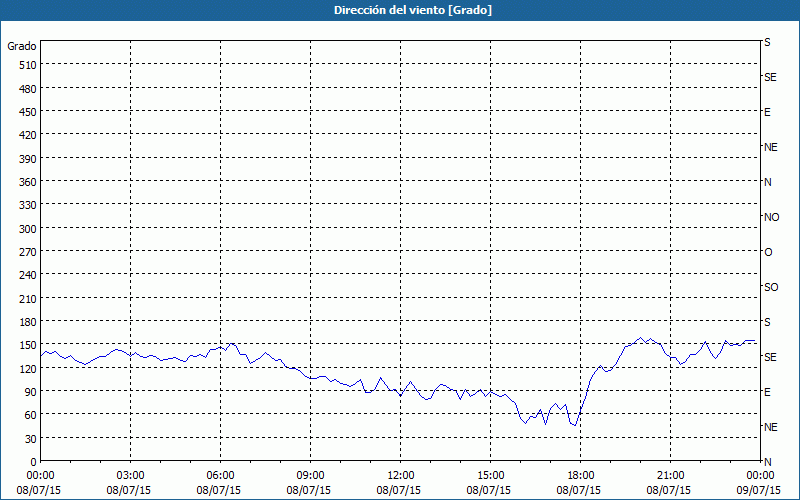Click the 510 value on the left axis
The height and width of the screenshot is (500, 800).
point(28,65)
